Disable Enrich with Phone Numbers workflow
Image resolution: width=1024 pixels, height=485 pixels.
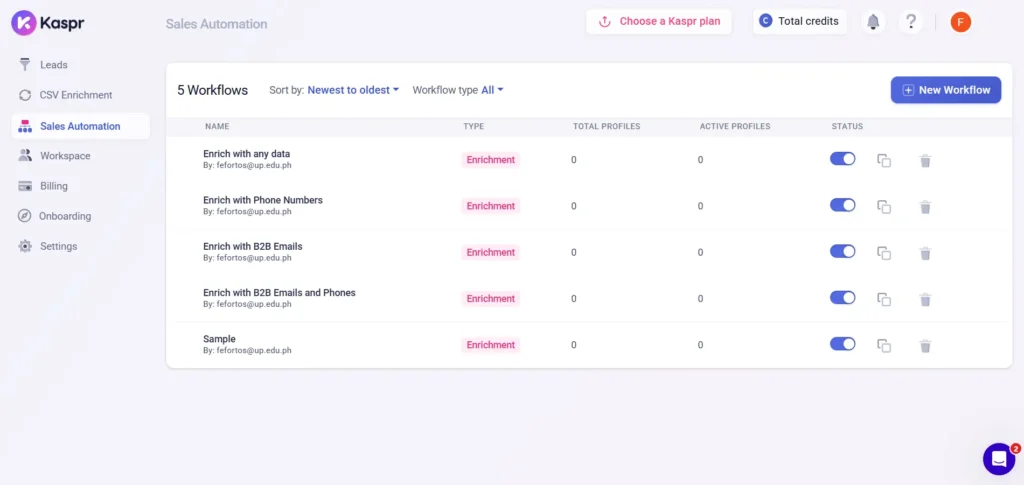tap(842, 205)
